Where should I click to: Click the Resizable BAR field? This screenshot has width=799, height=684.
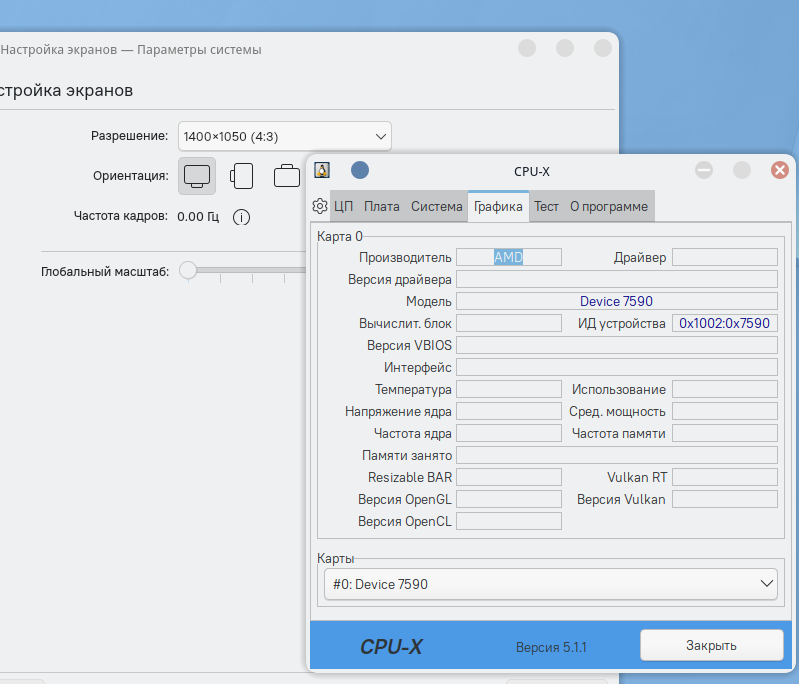(509, 477)
